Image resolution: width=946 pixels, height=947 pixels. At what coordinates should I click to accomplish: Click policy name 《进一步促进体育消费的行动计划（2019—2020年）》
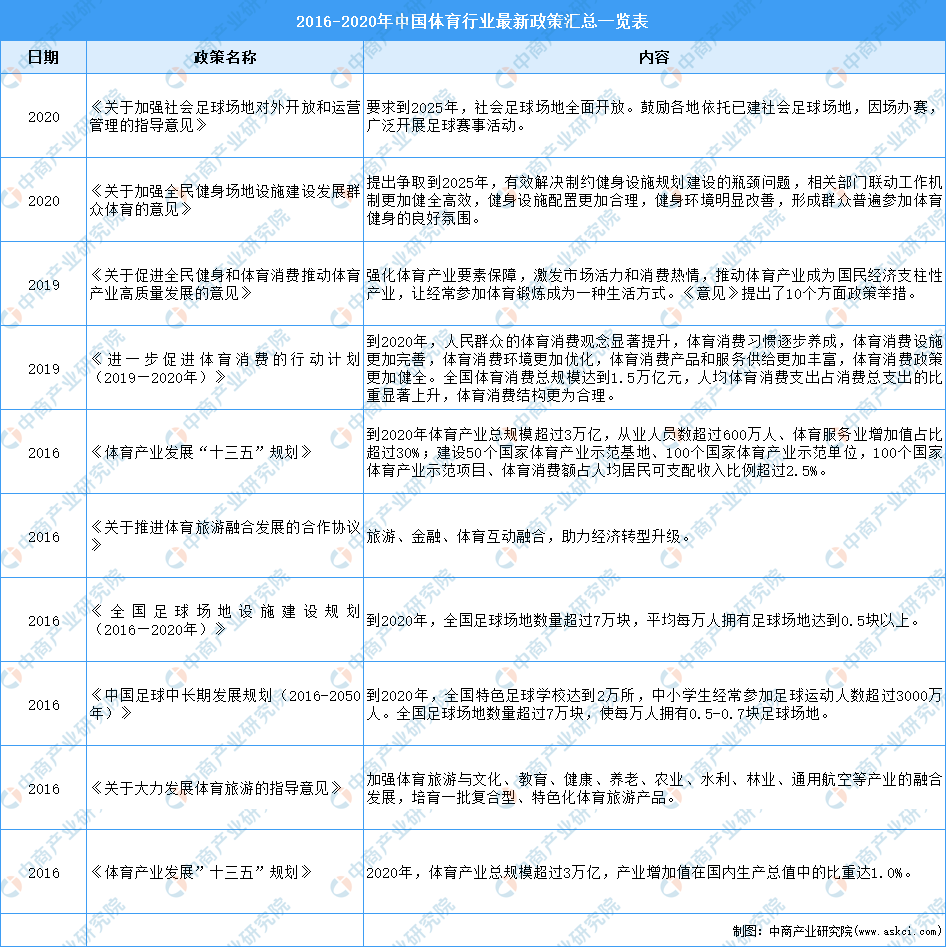225,368
